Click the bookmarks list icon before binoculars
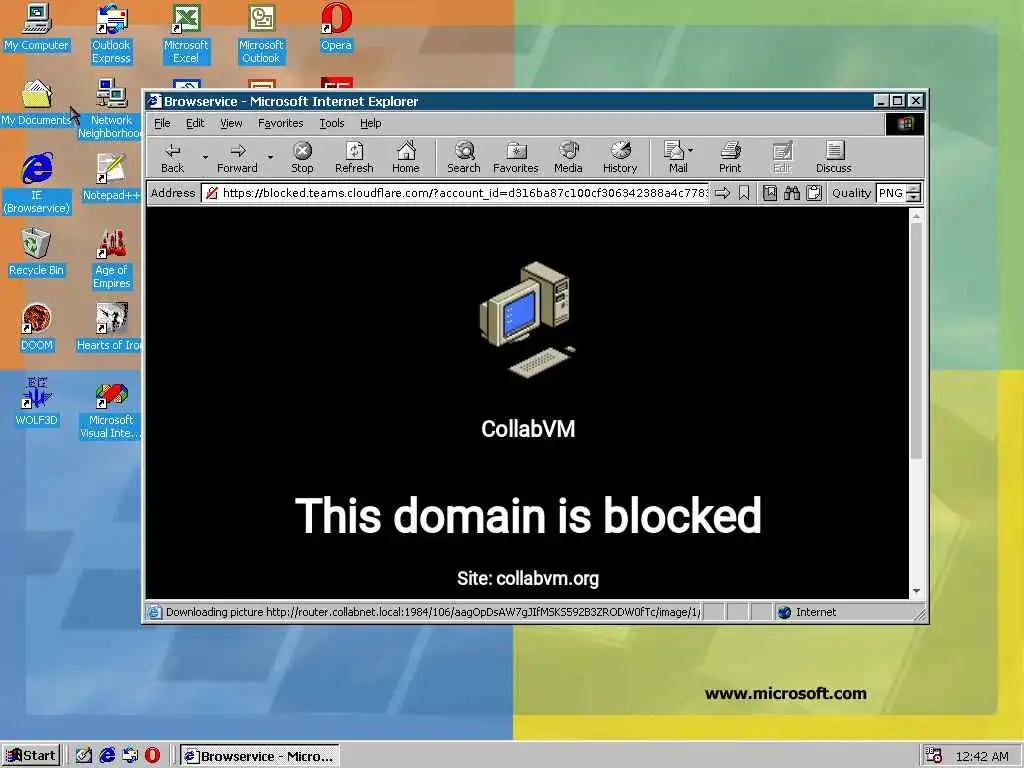 pos(770,193)
